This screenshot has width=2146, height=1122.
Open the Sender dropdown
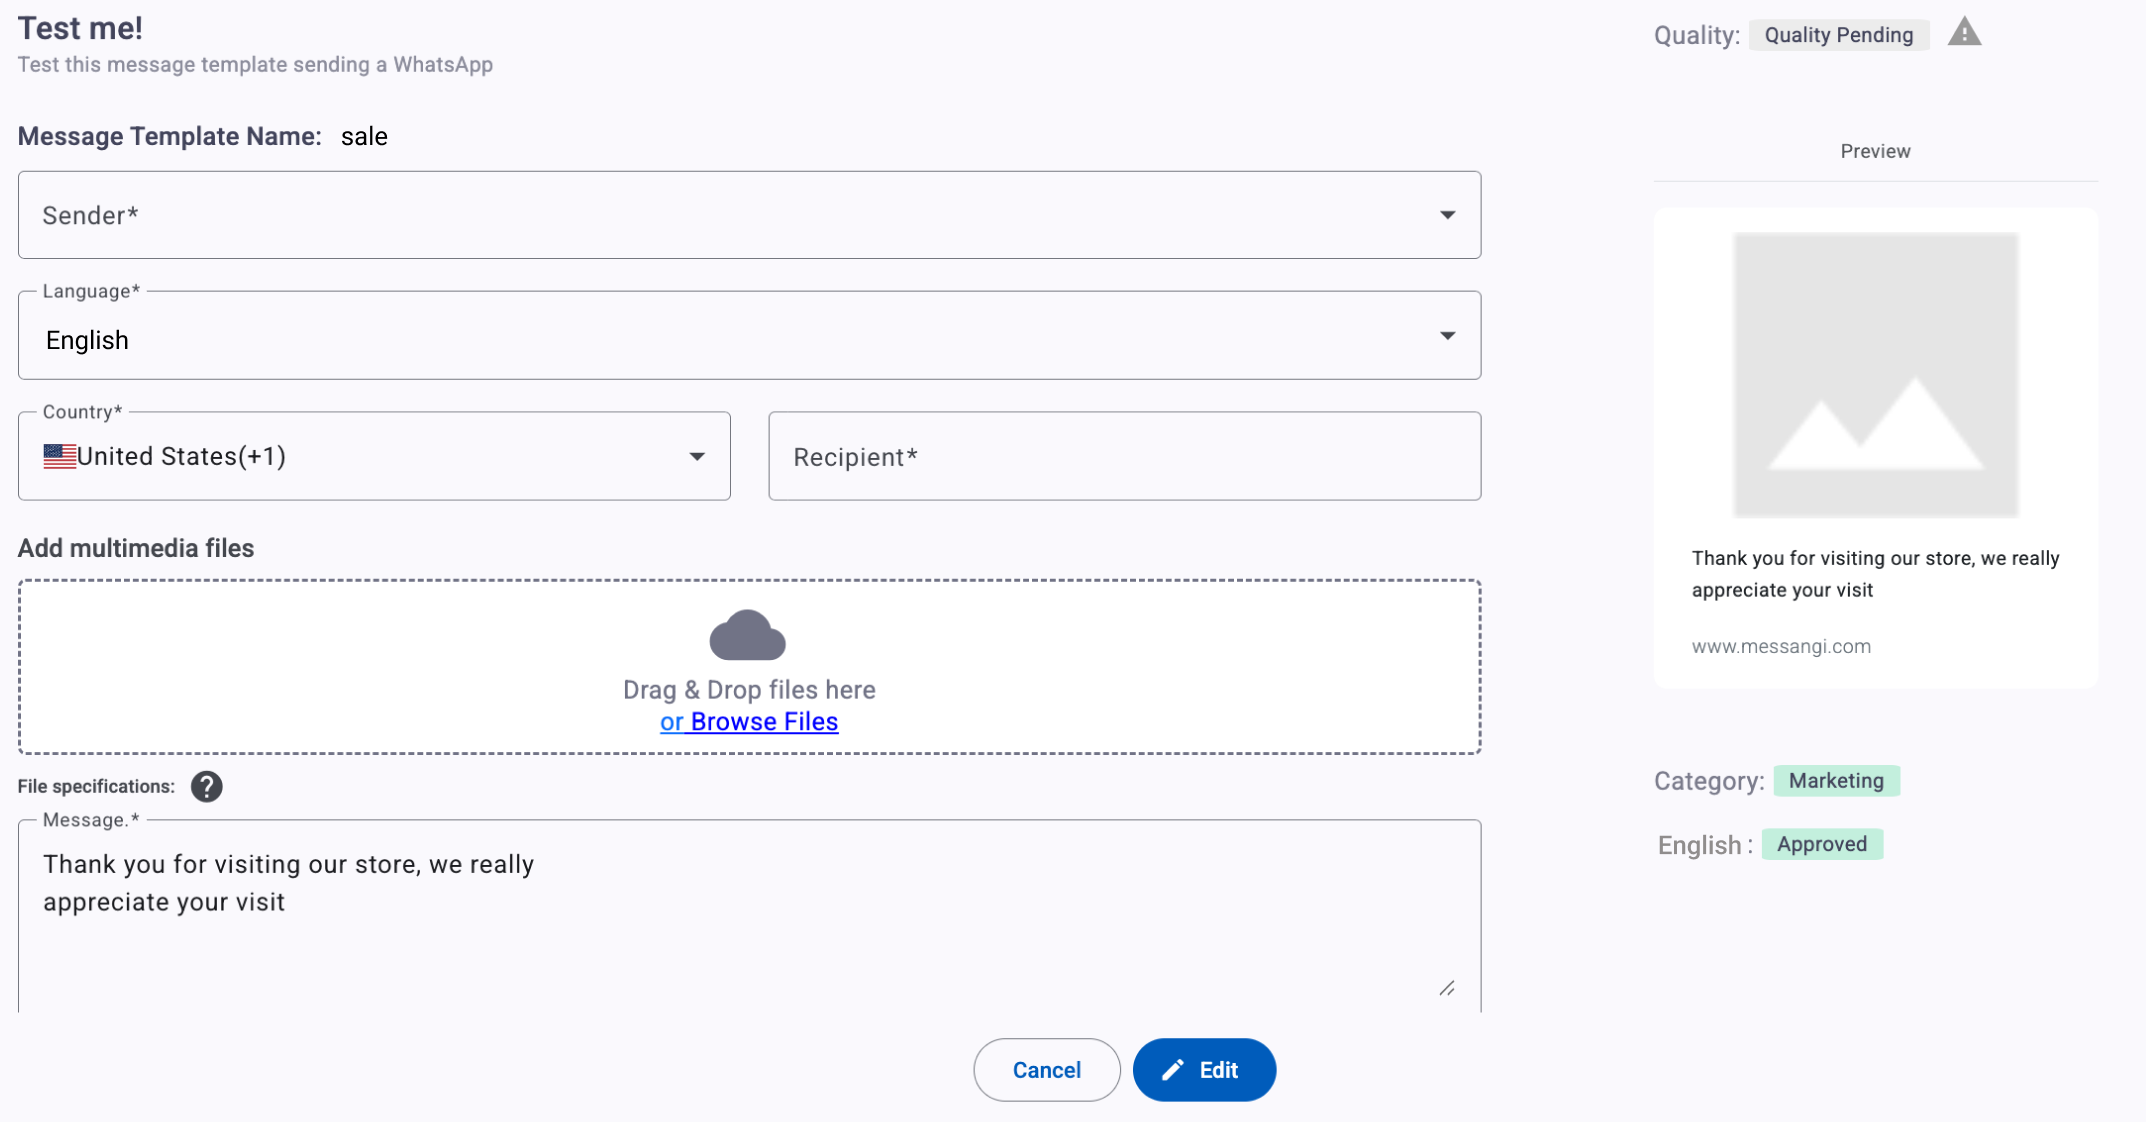[x=749, y=215]
